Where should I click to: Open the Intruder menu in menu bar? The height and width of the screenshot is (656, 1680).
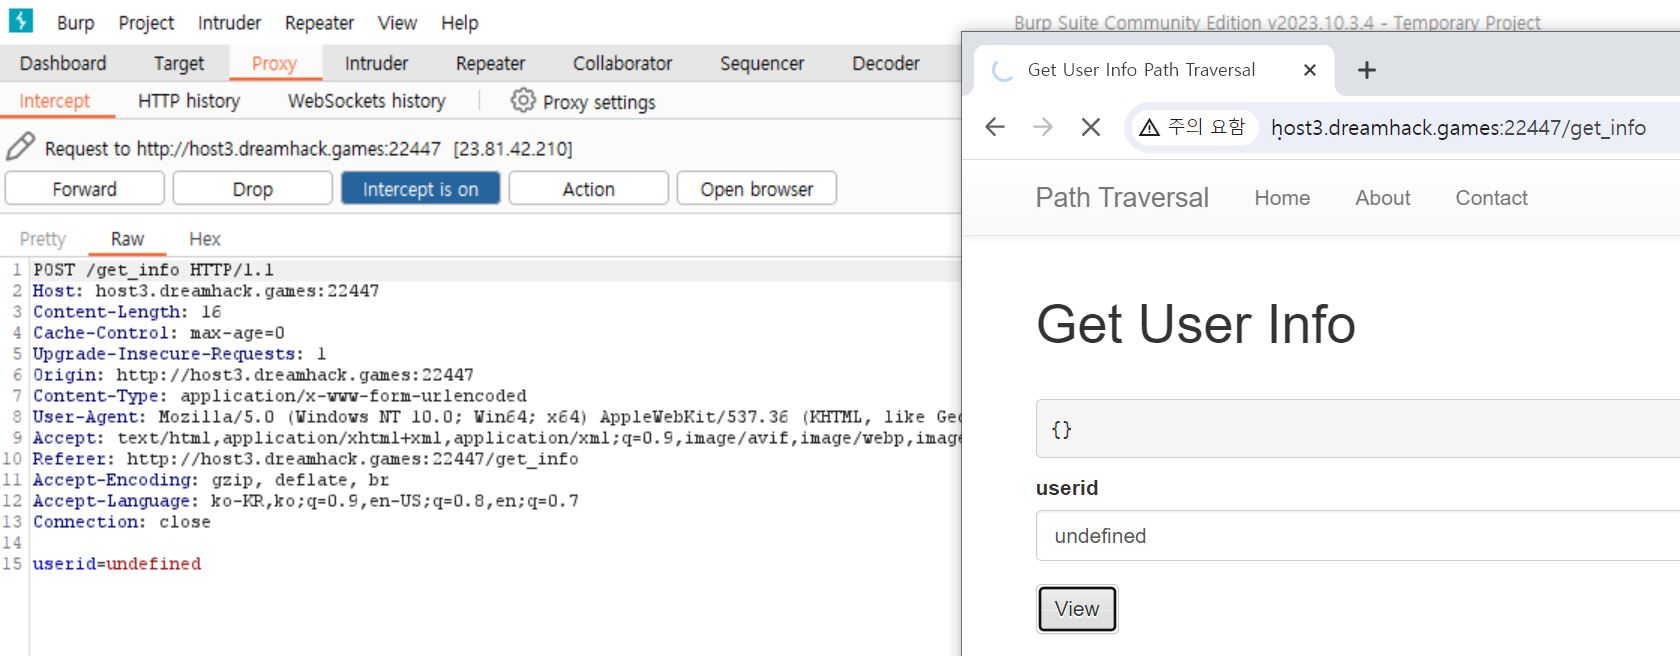tap(229, 22)
